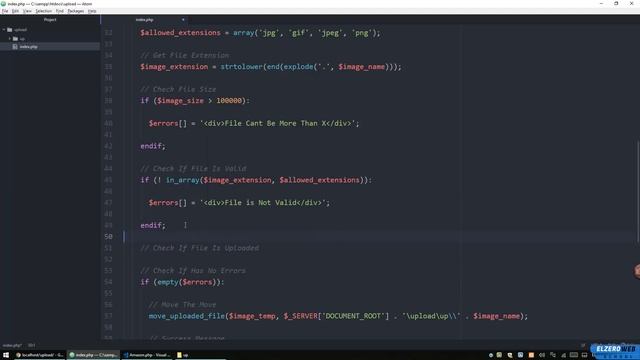Click the orange tray application icon
This screenshot has width=640, height=360.
531,355
